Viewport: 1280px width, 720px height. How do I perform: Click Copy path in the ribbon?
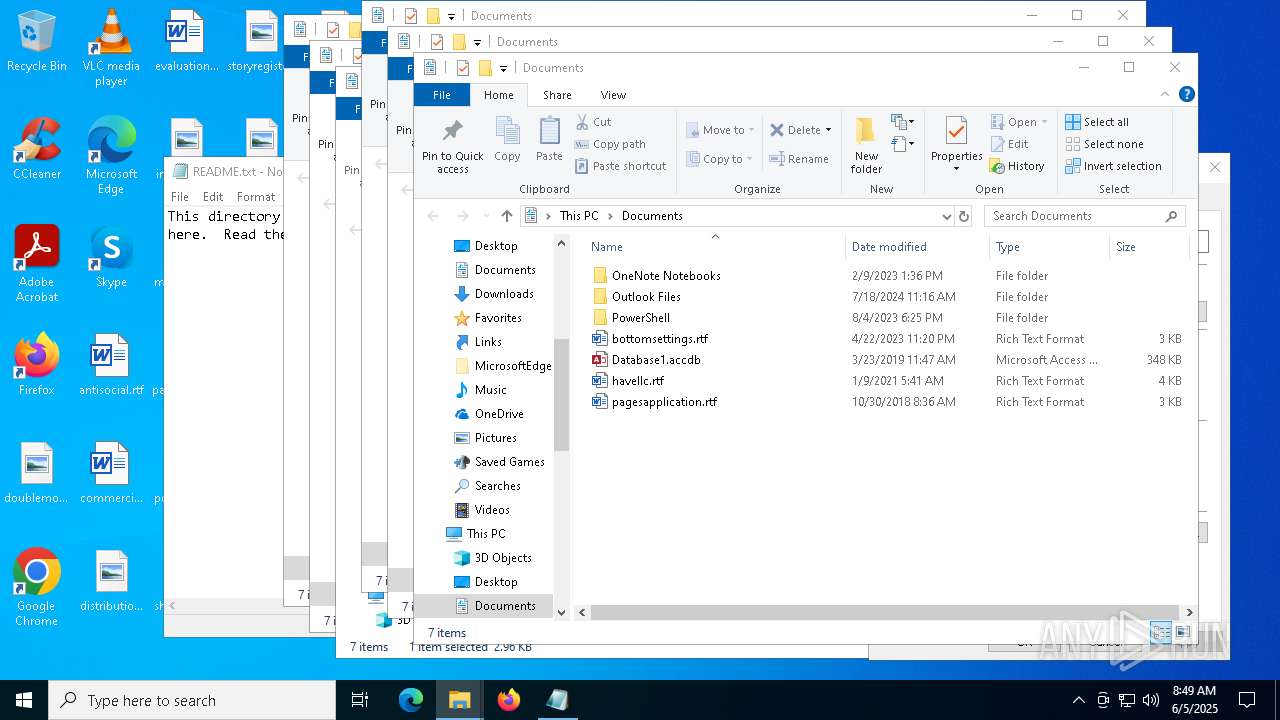point(610,144)
